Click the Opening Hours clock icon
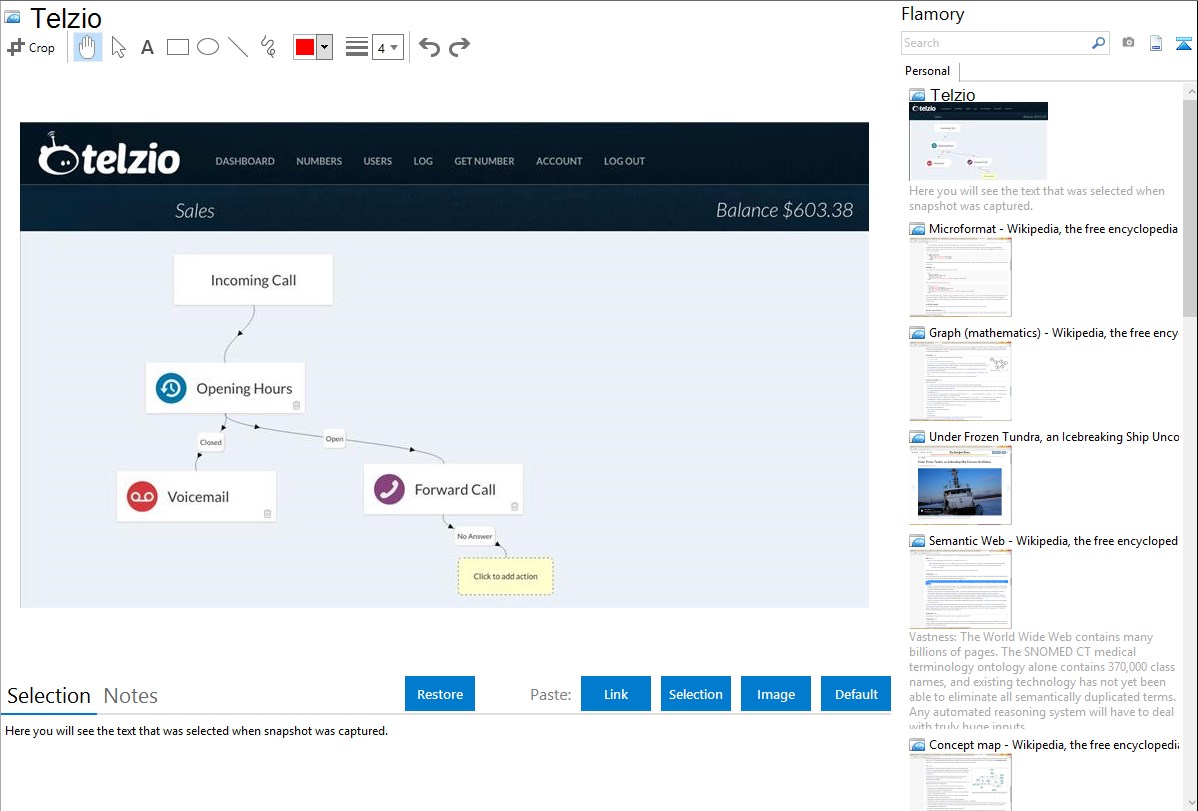The width and height of the screenshot is (1198, 811). (171, 388)
